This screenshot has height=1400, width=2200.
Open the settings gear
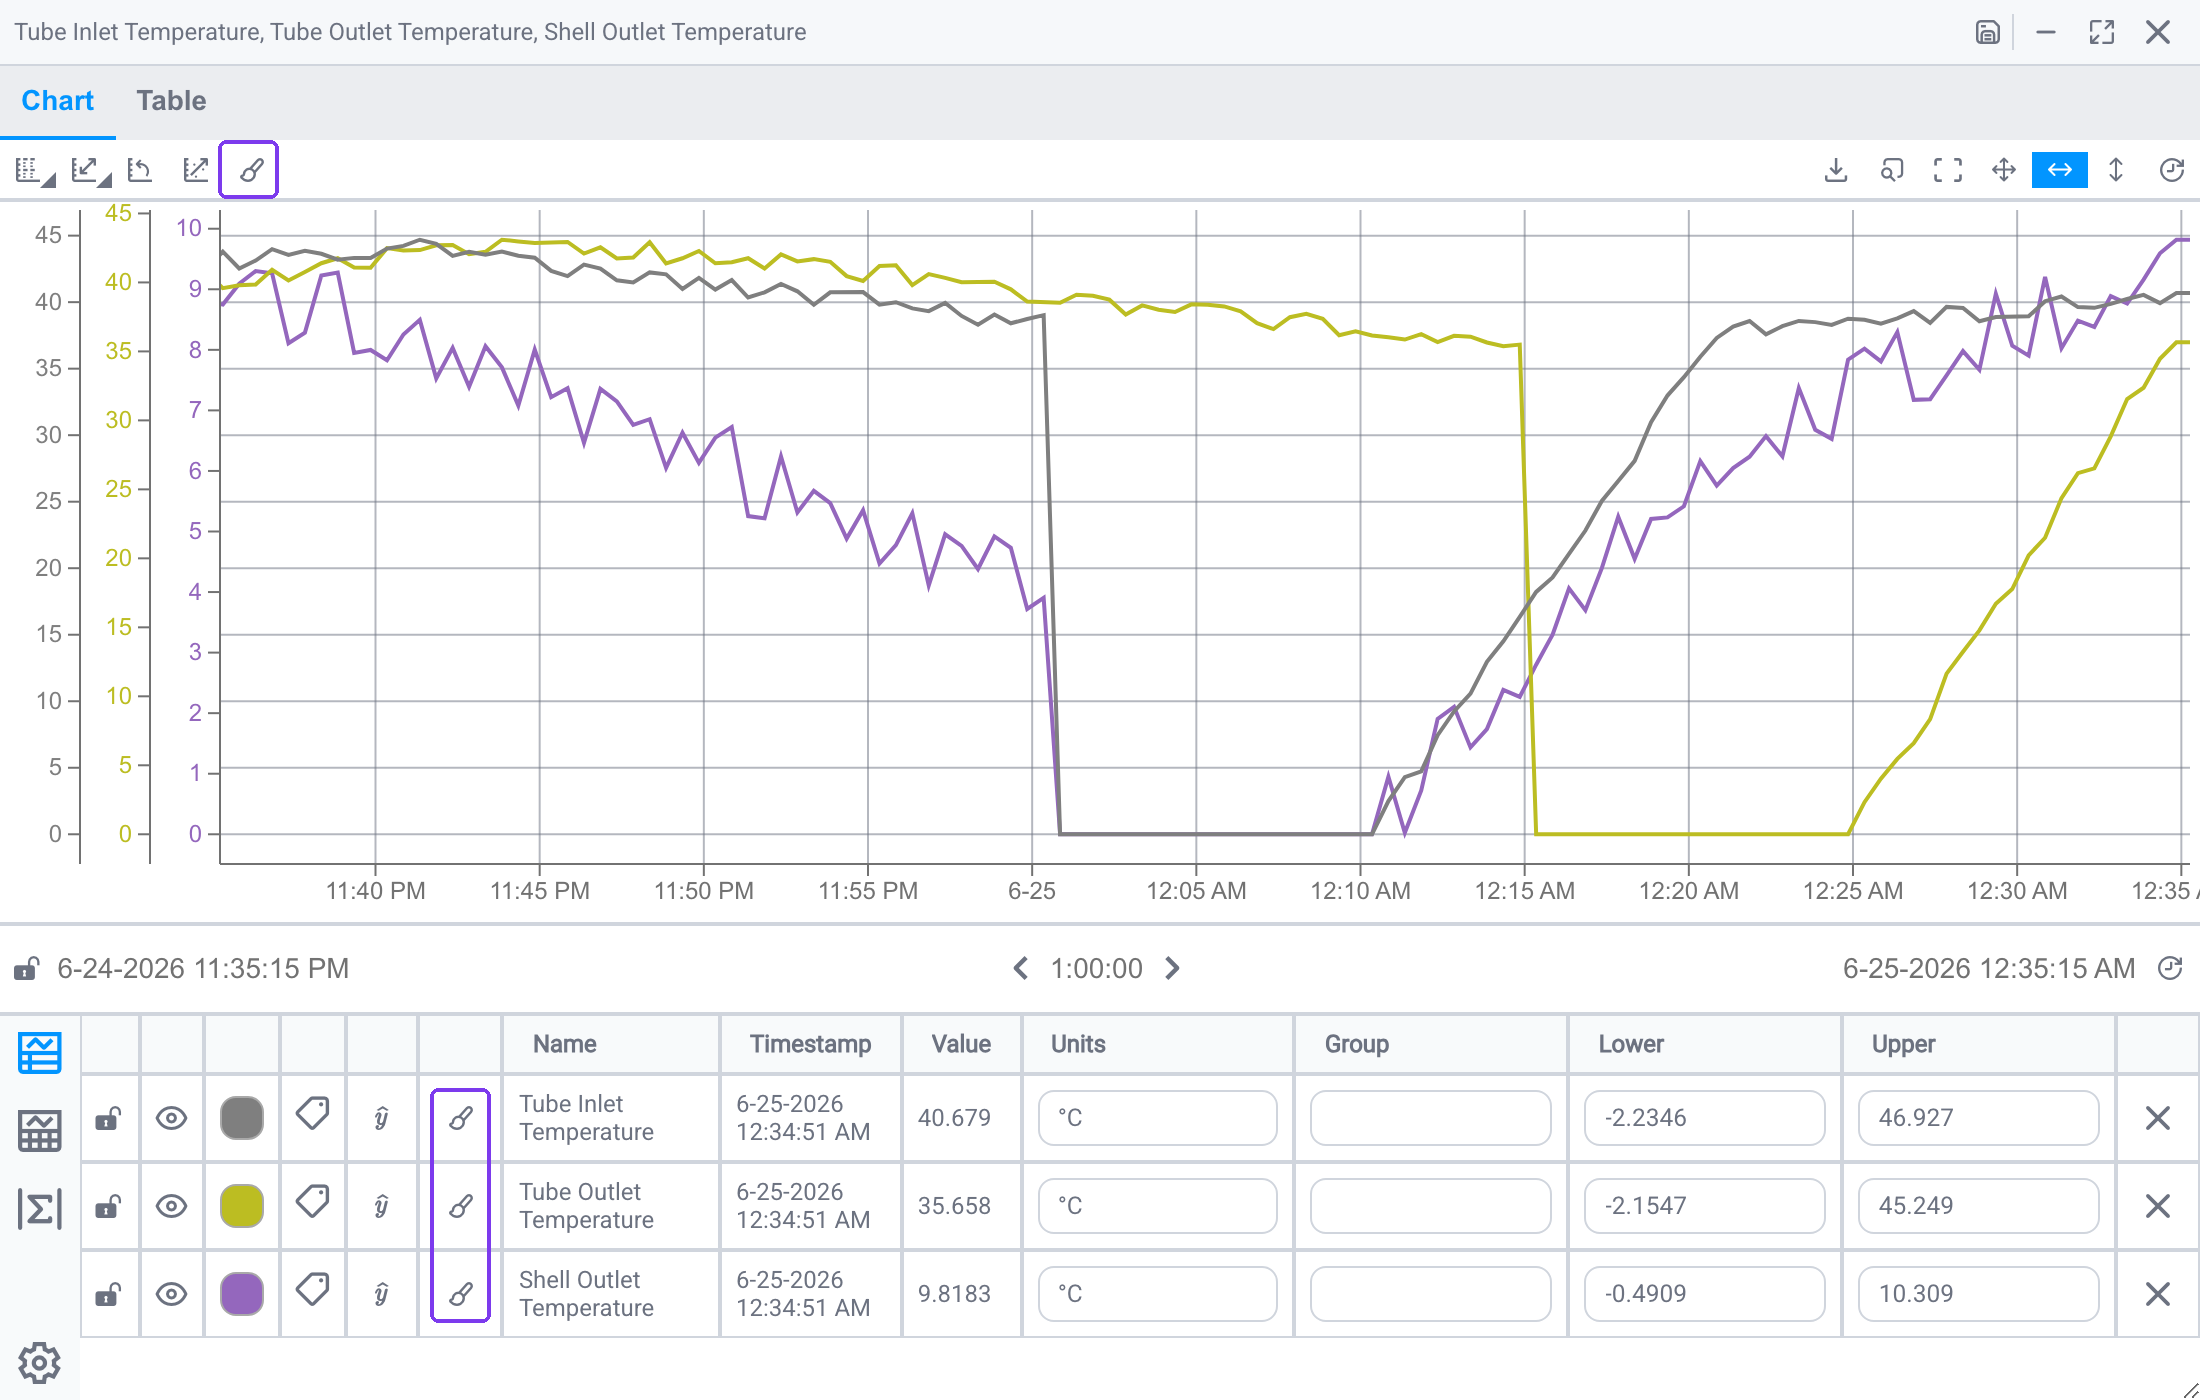pyautogui.click(x=40, y=1363)
